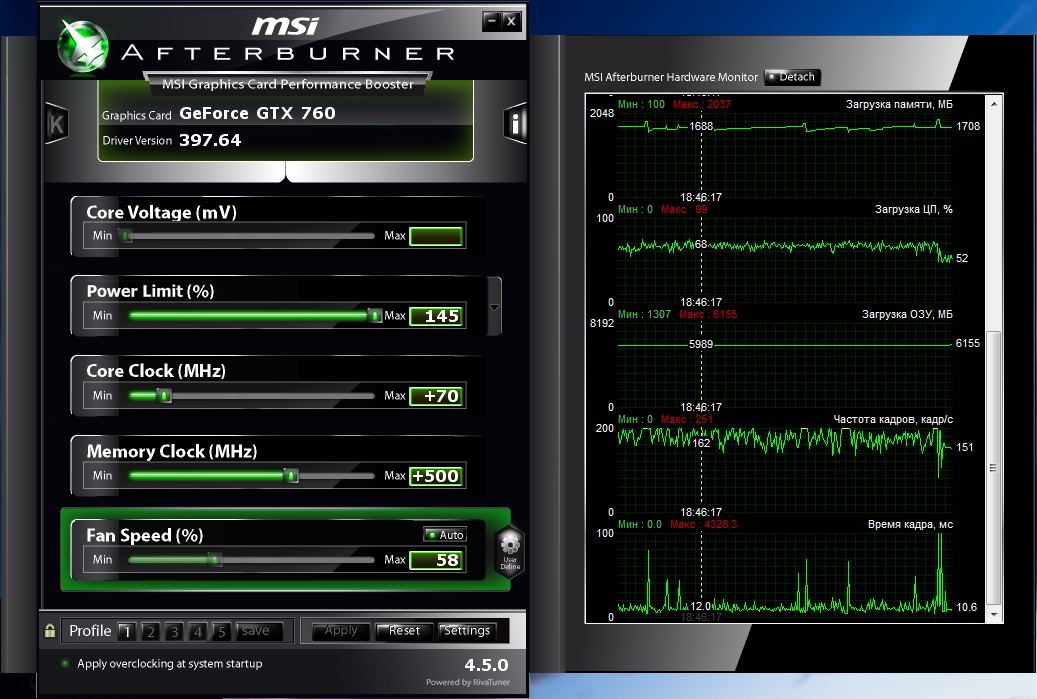Open the Kombustor K side button
This screenshot has width=1037, height=699.
pos(56,124)
